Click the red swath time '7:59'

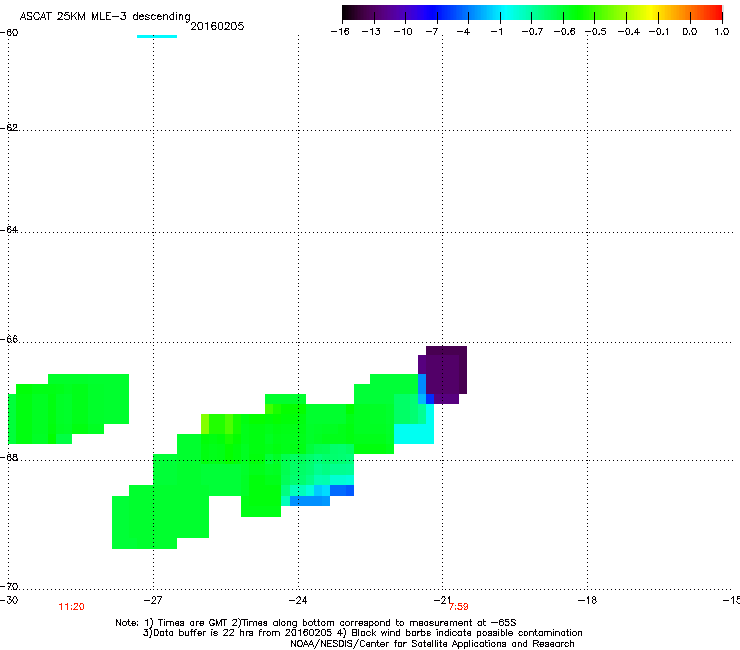pos(459,607)
